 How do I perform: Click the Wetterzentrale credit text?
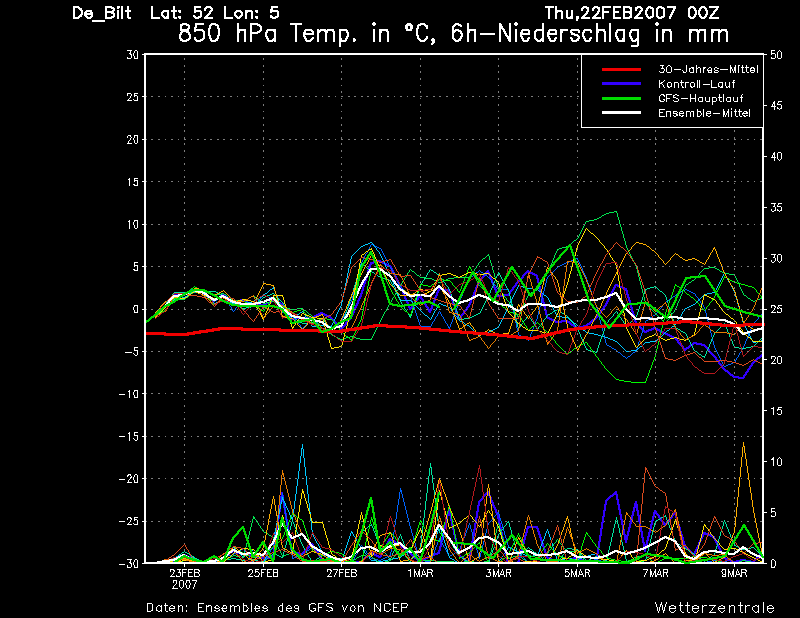(715, 607)
